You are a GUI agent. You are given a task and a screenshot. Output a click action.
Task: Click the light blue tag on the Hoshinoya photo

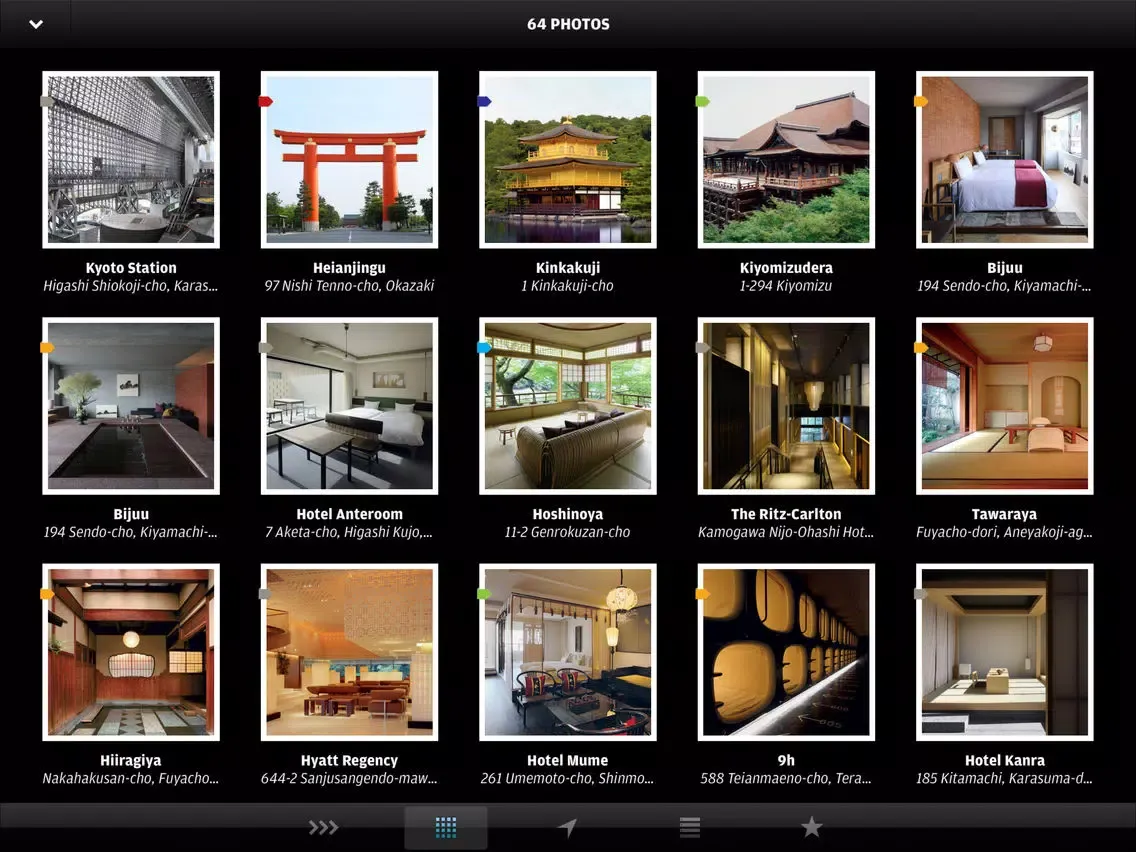click(485, 348)
